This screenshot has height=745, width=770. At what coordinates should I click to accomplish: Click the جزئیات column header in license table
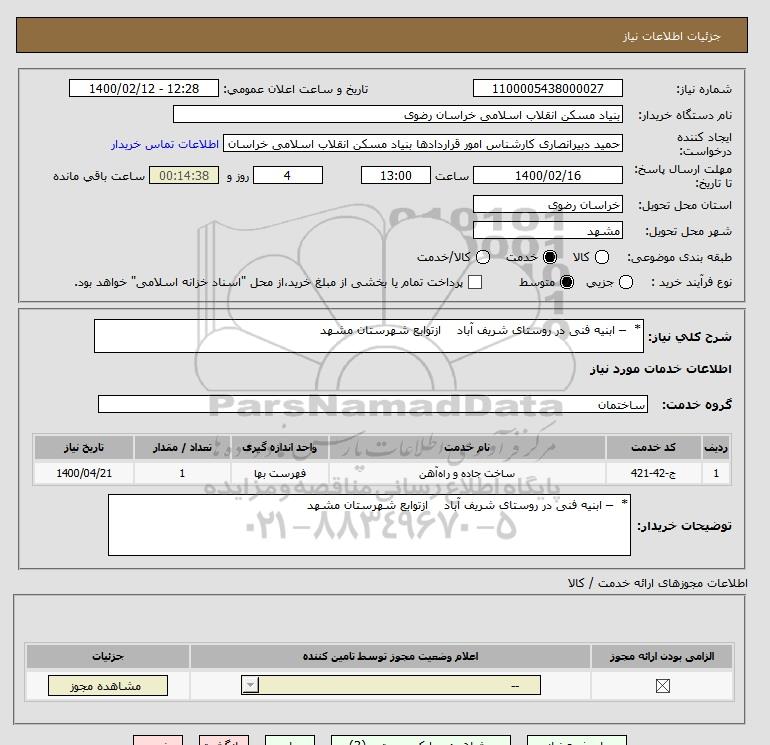(x=108, y=656)
